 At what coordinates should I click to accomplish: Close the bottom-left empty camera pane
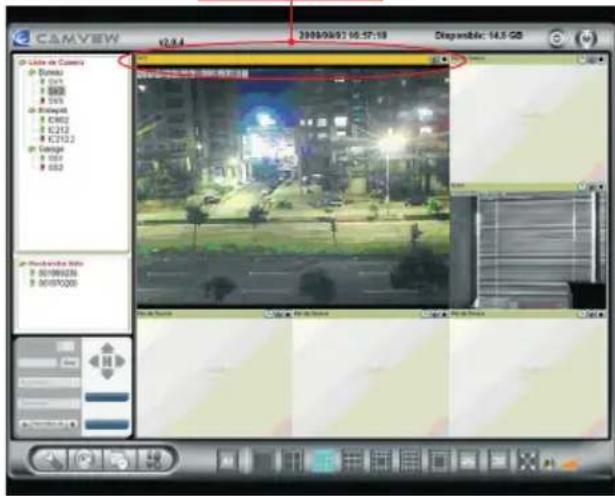coord(287,314)
